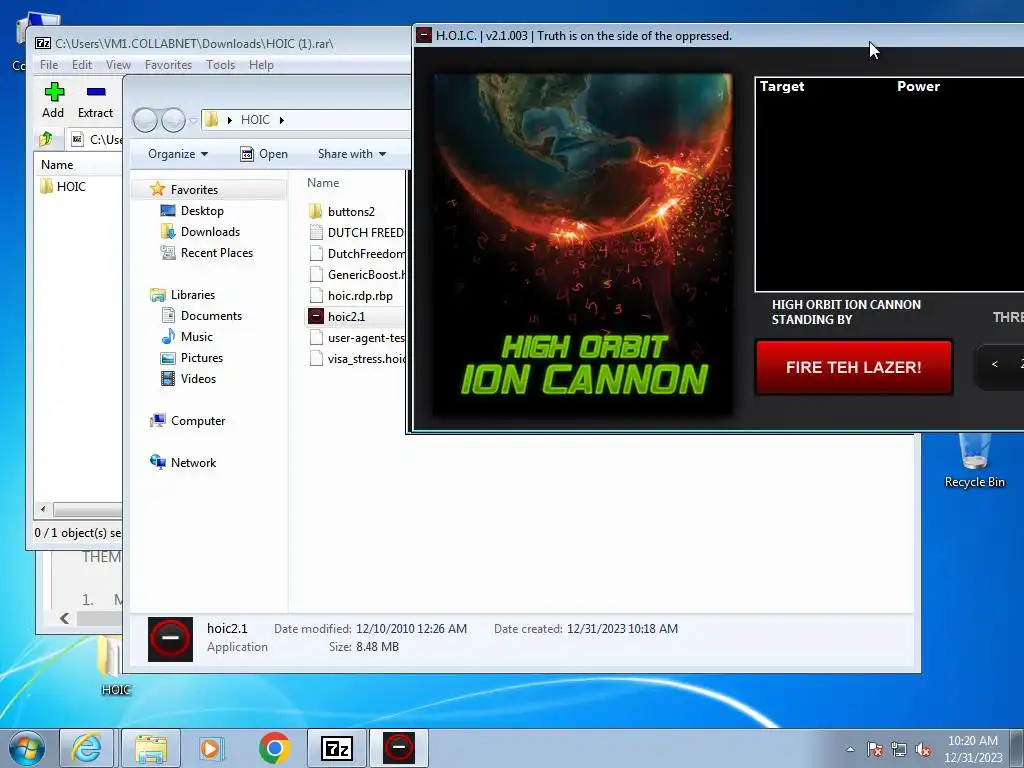Select the buttons2 folder
Image resolution: width=1024 pixels, height=768 pixels.
pyautogui.click(x=351, y=212)
